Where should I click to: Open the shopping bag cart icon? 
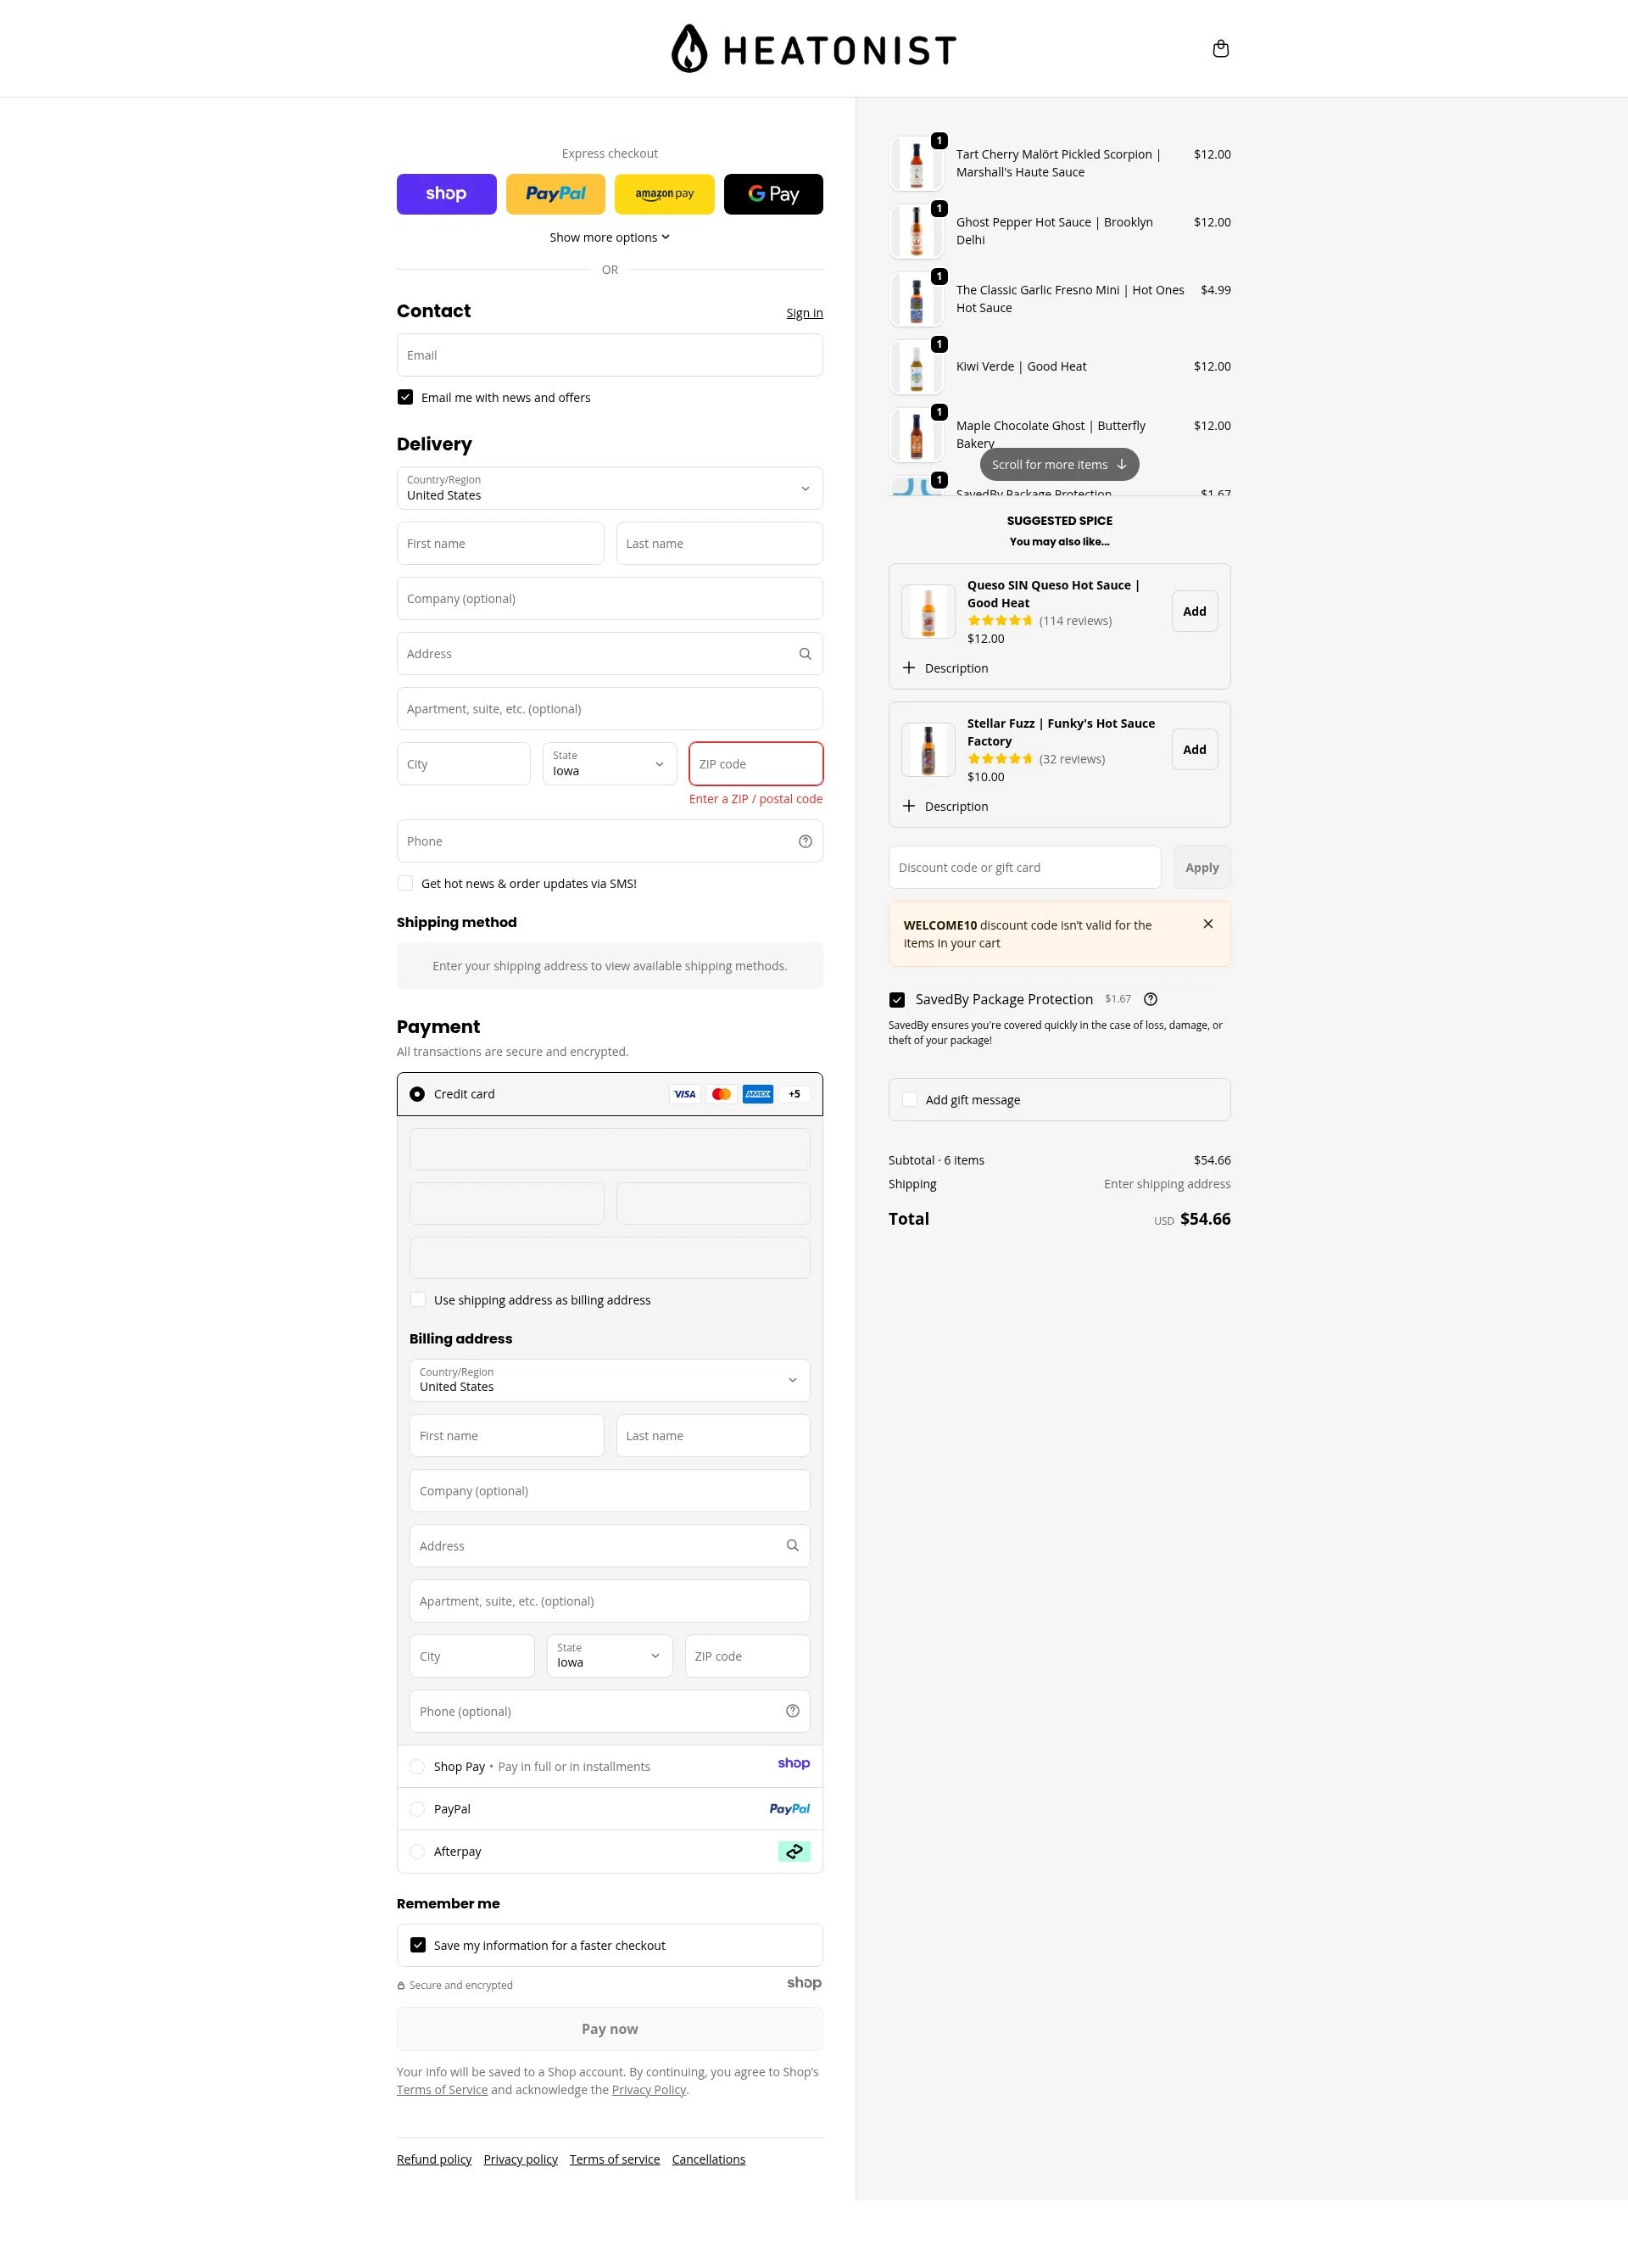(1220, 49)
